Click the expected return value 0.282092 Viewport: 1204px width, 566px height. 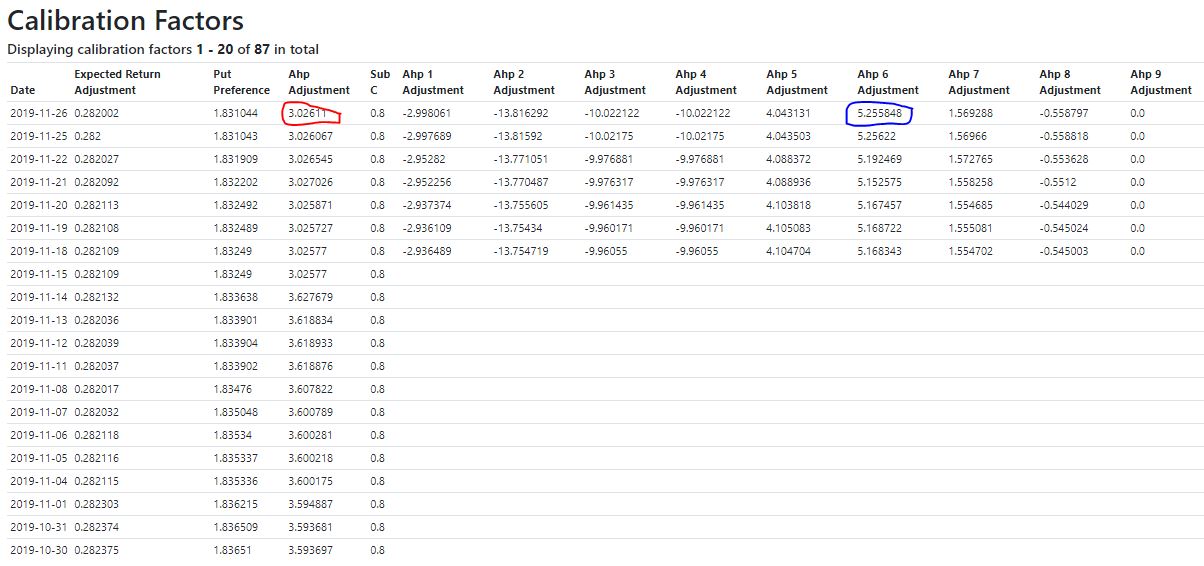[x=96, y=182]
